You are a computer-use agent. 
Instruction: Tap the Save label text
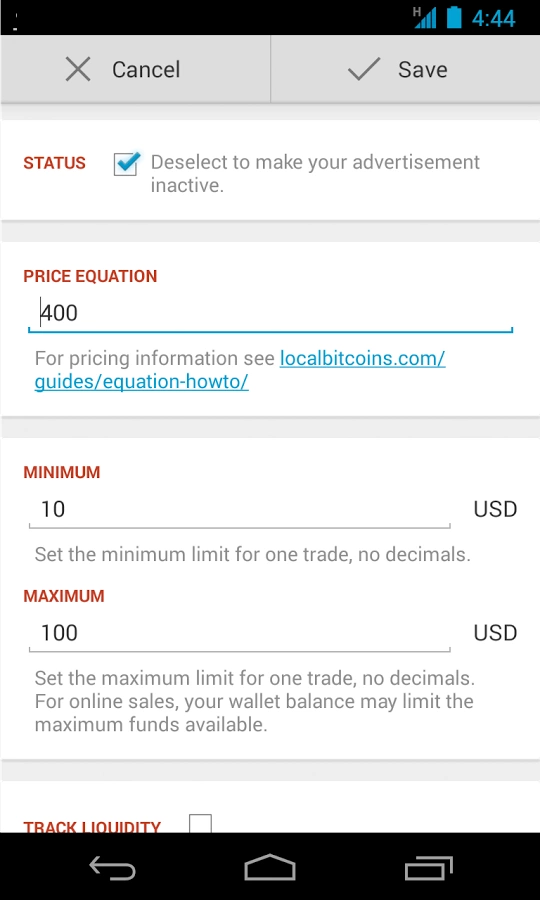coord(423,69)
